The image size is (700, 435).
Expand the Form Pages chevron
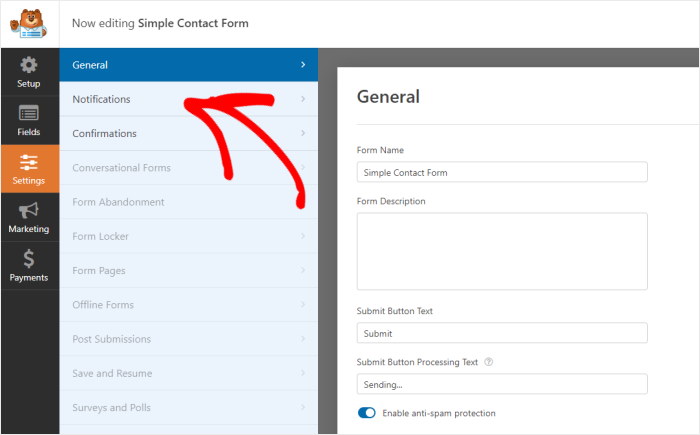tap(303, 270)
